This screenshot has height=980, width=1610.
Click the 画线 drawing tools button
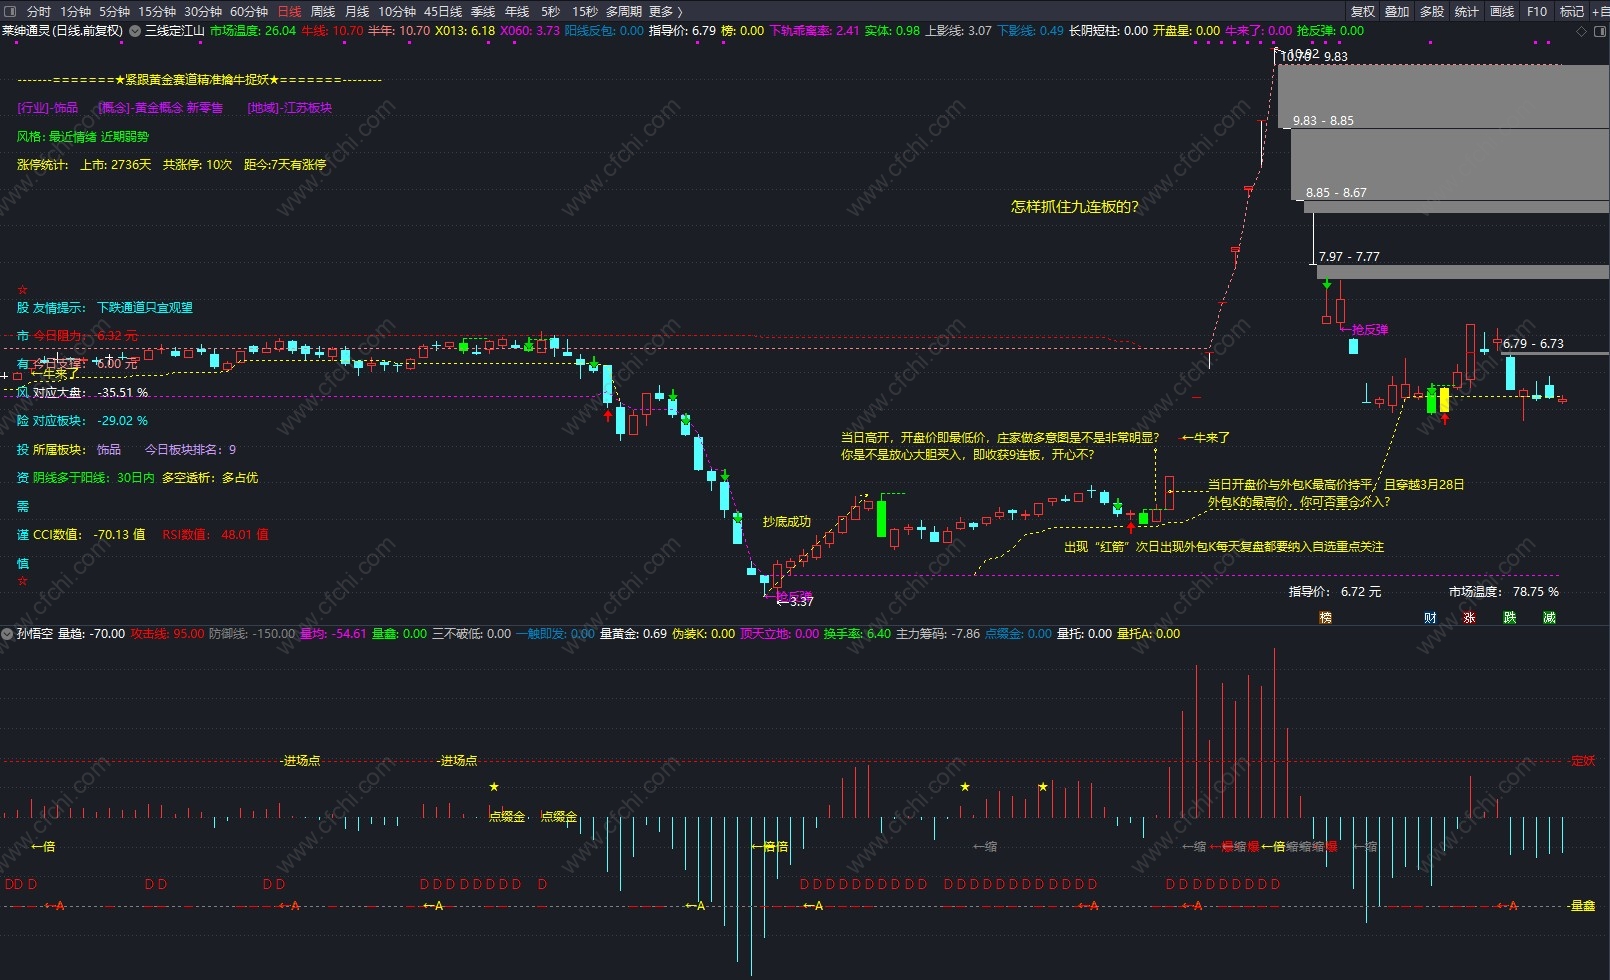(x=1502, y=11)
